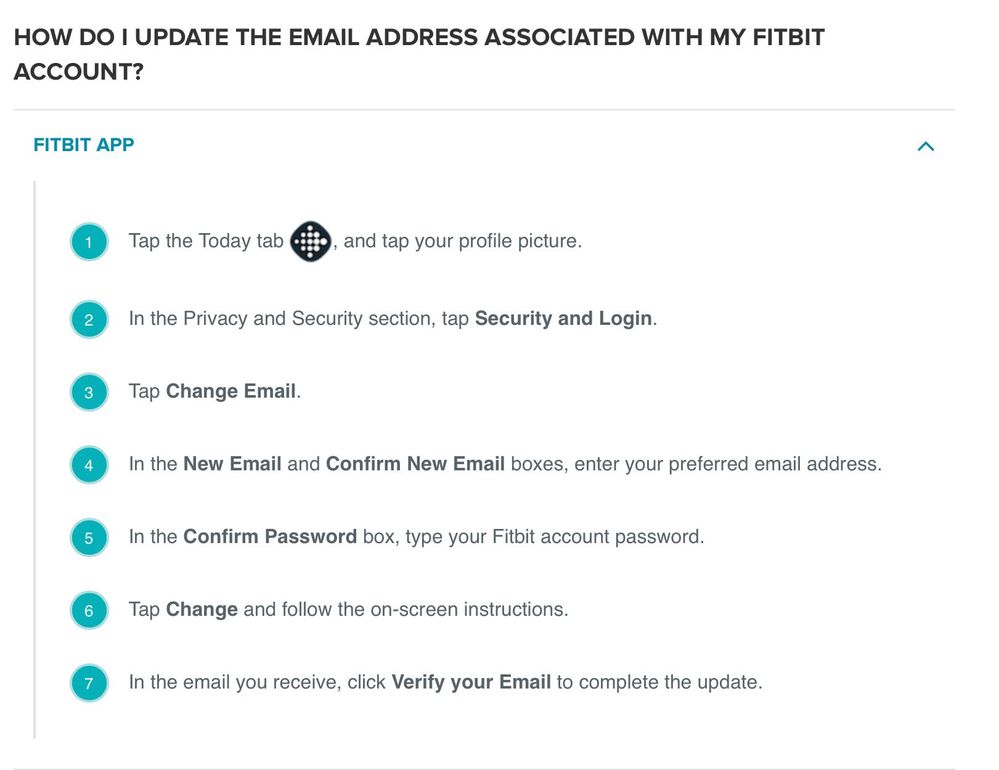Click the bold New Email text
999x770 pixels.
tap(232, 464)
